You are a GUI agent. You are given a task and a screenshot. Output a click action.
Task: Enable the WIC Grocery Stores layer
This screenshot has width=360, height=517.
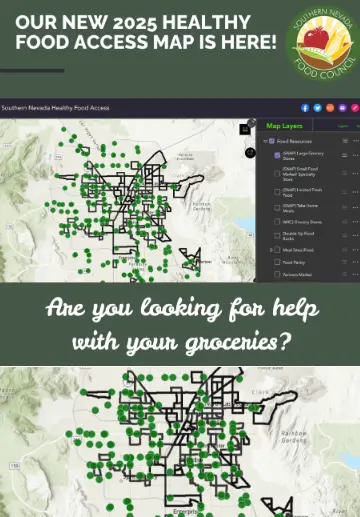click(277, 222)
